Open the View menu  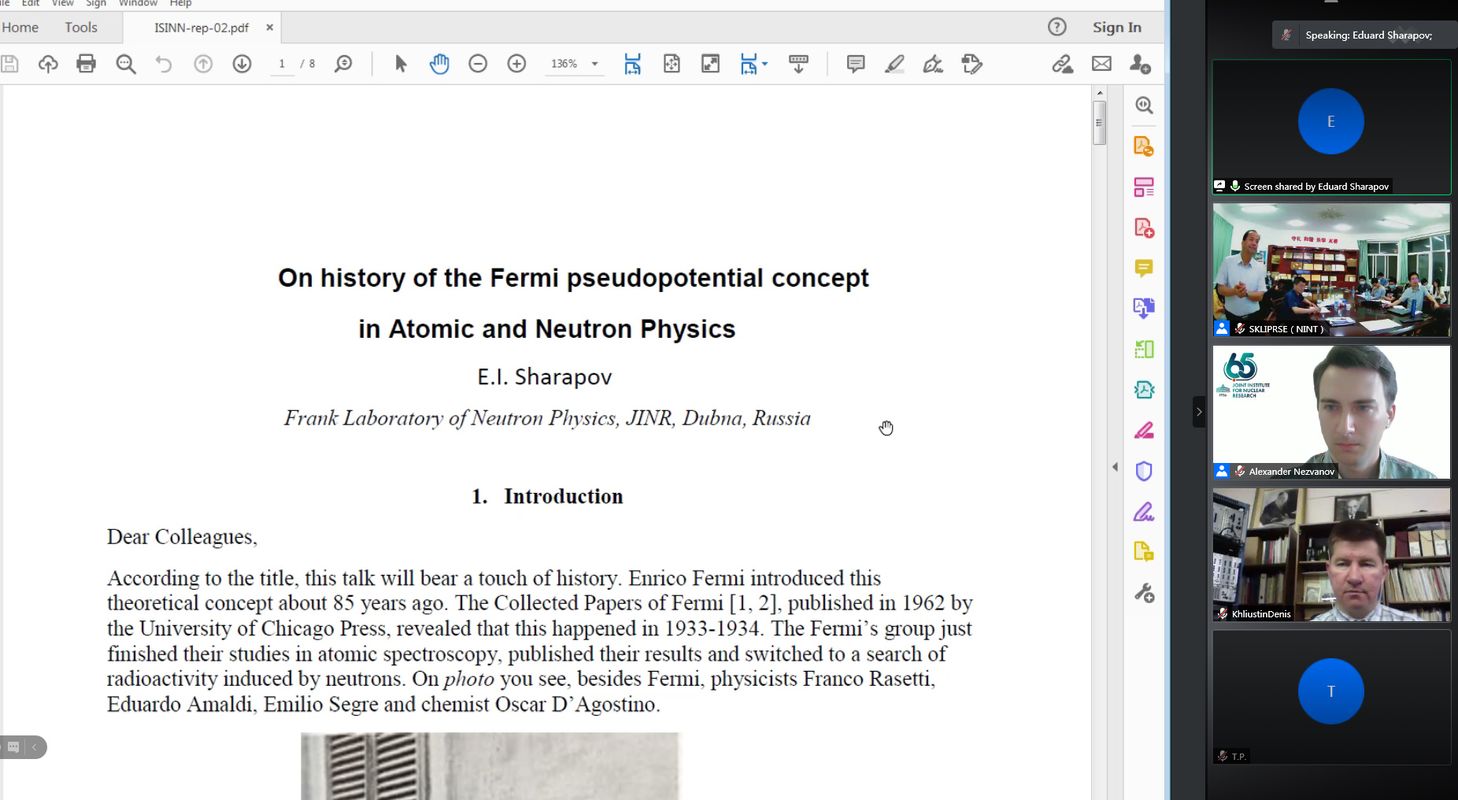[x=63, y=4]
